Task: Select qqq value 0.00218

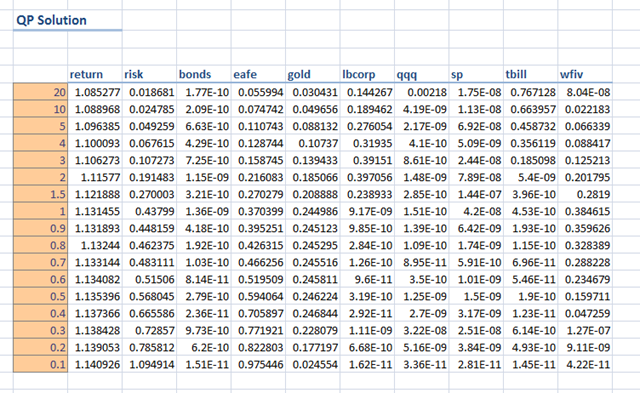Action: [421, 92]
